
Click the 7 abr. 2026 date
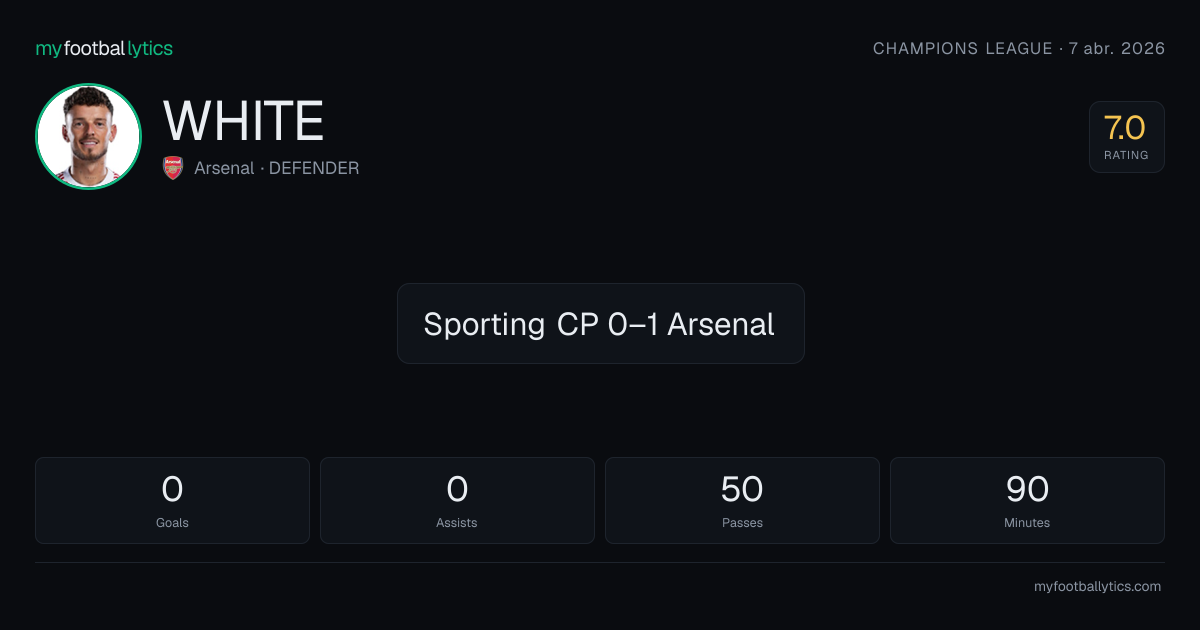[1117, 48]
